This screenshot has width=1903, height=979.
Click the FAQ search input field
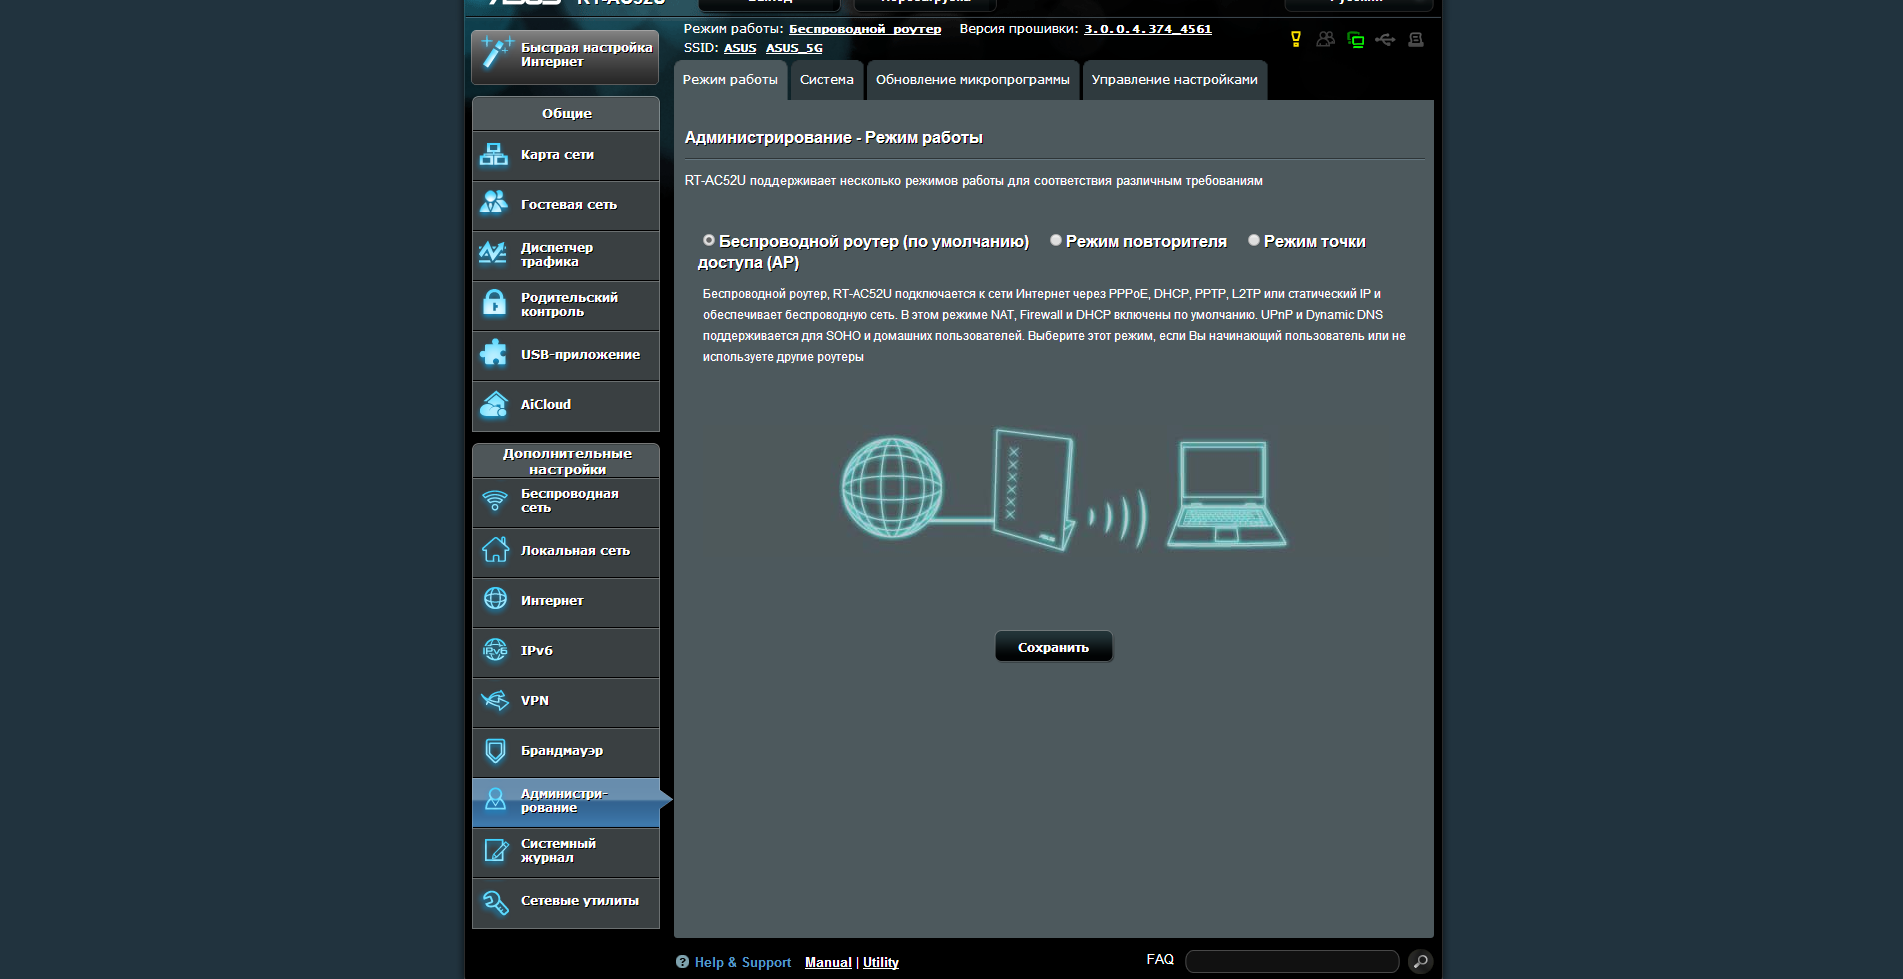coord(1291,961)
